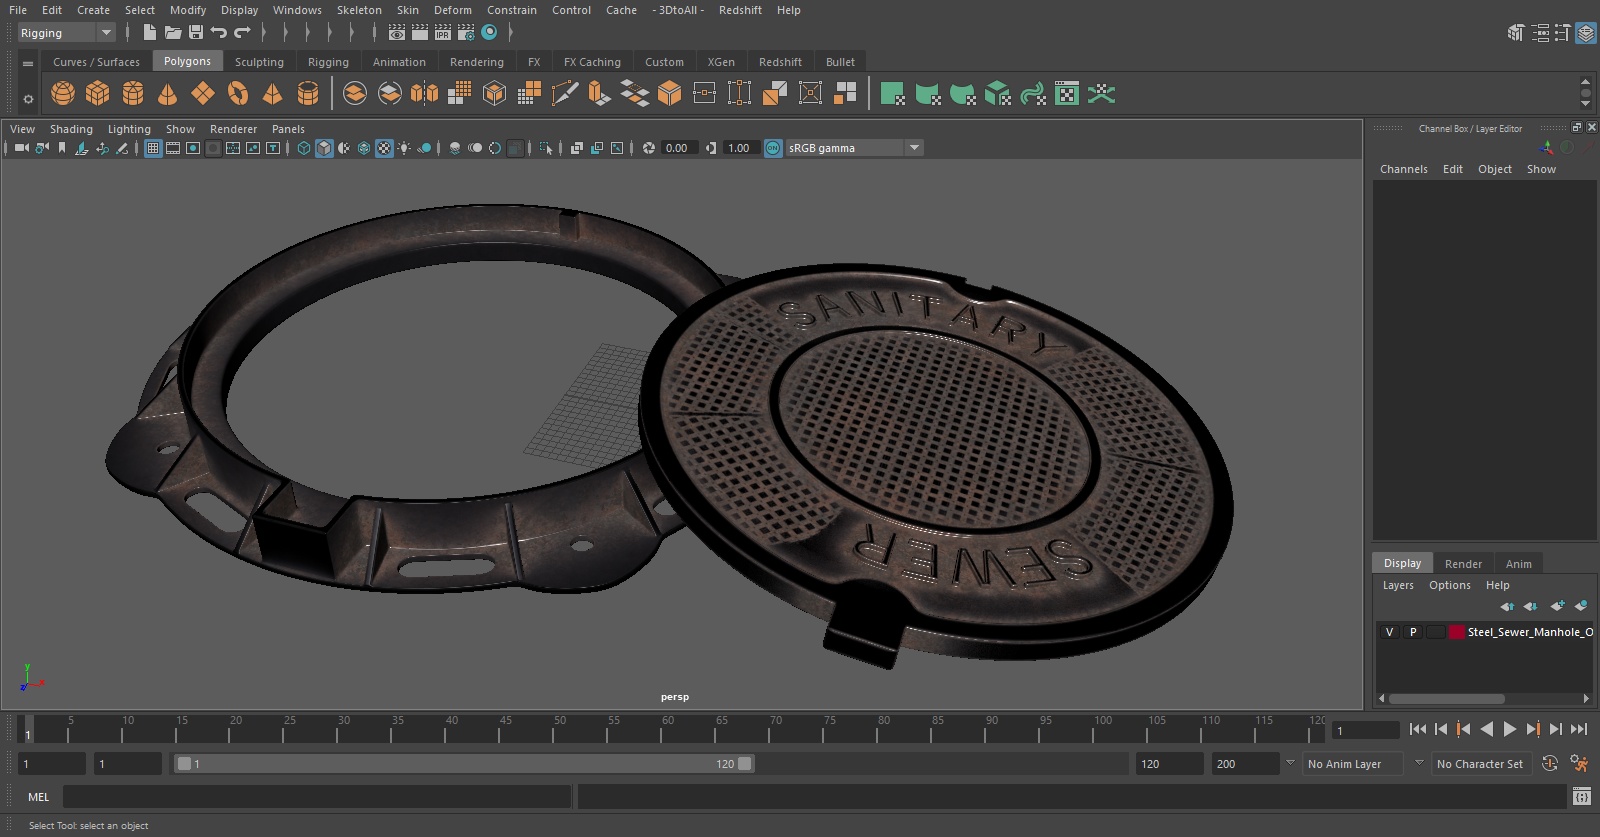Toggle viewport grid display
The height and width of the screenshot is (837, 1600).
[153, 148]
